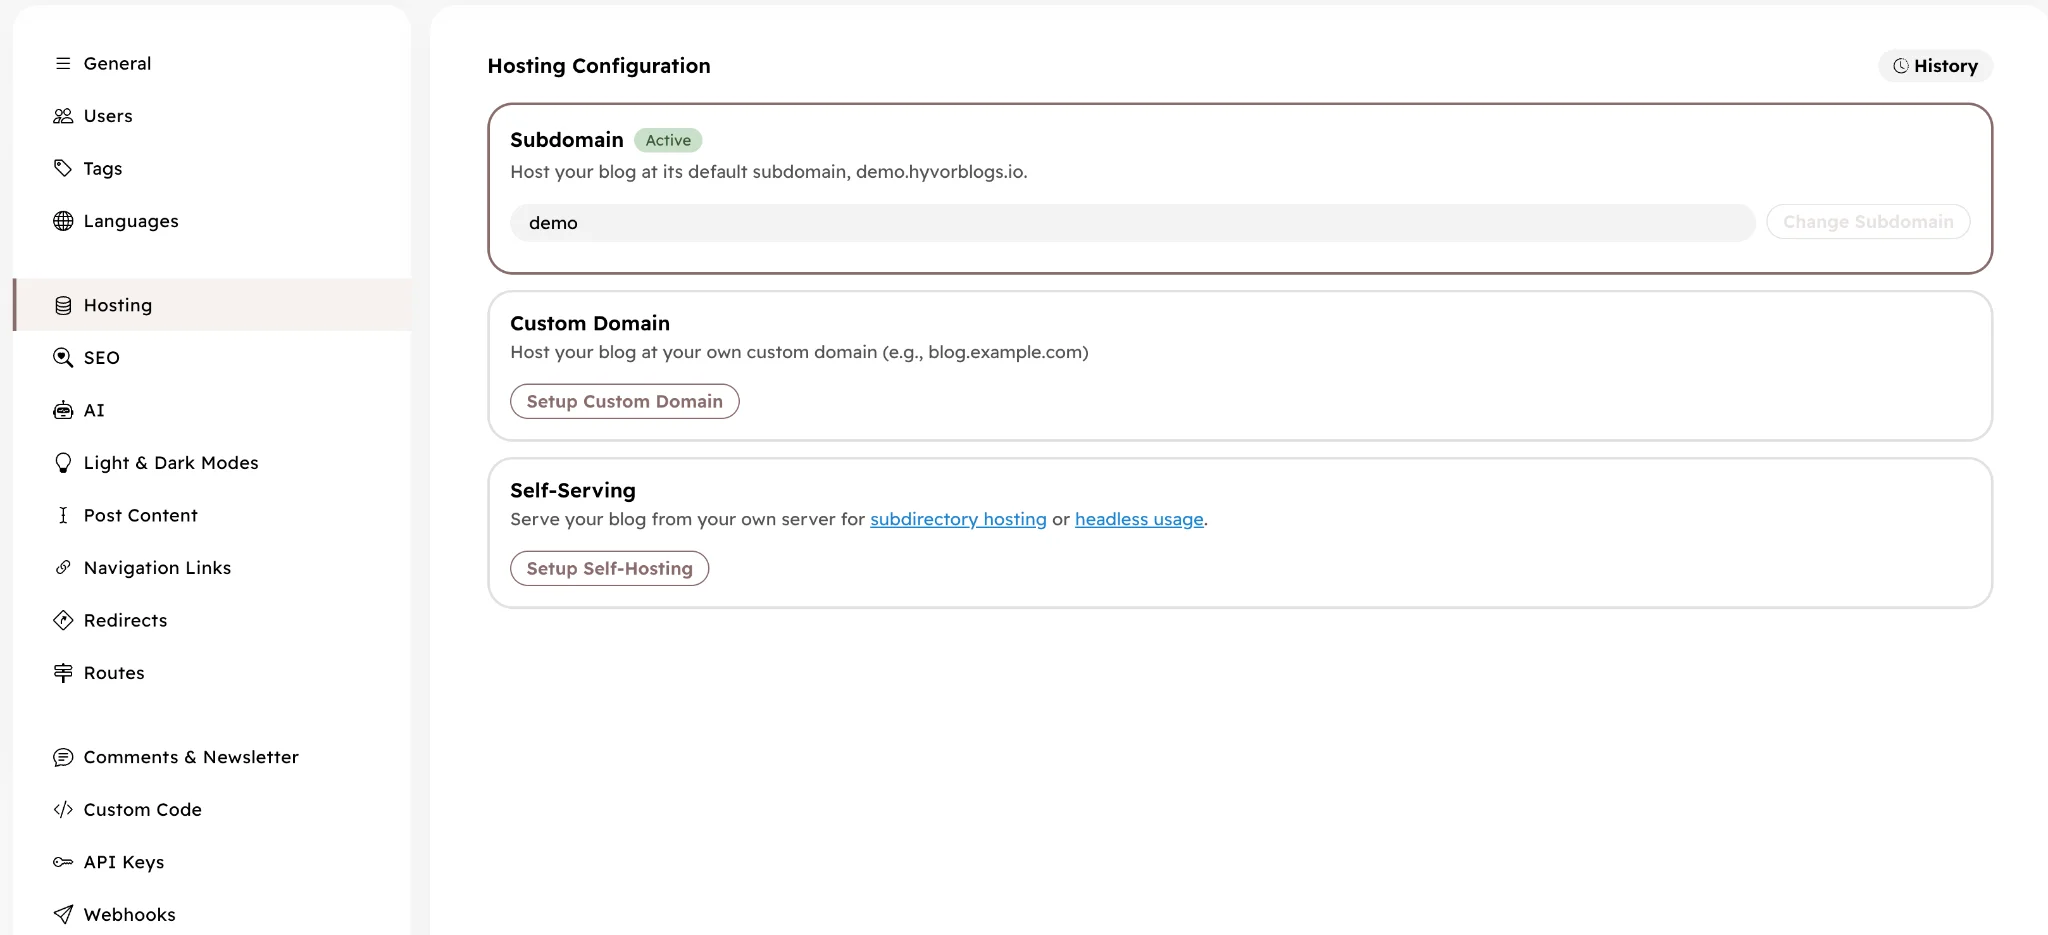Click the Users people icon
Viewport: 2048px width, 935px height.
[63, 116]
